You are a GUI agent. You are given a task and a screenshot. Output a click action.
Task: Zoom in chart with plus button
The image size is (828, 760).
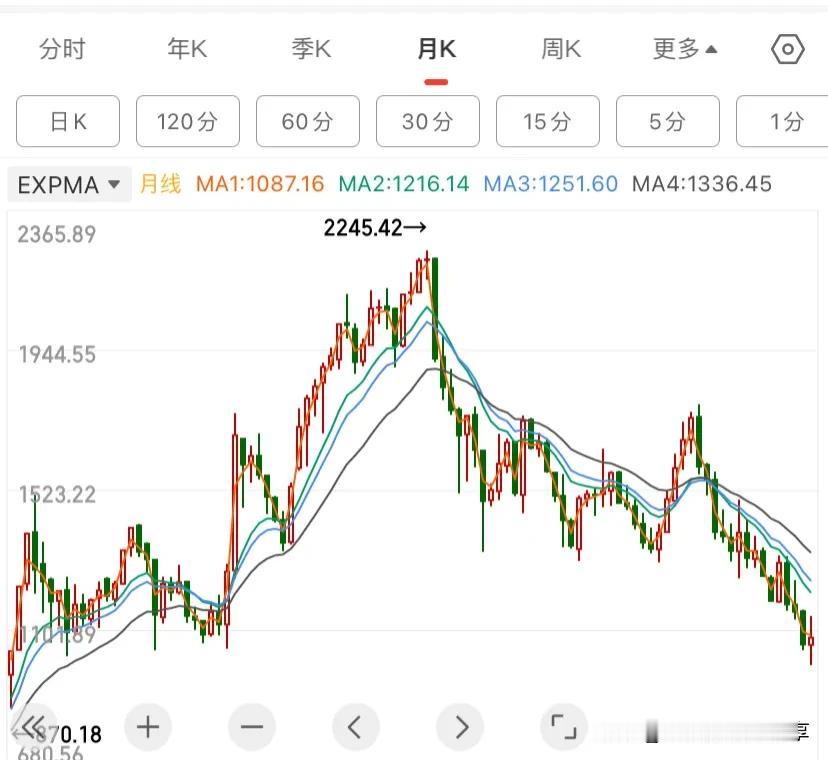[x=148, y=727]
